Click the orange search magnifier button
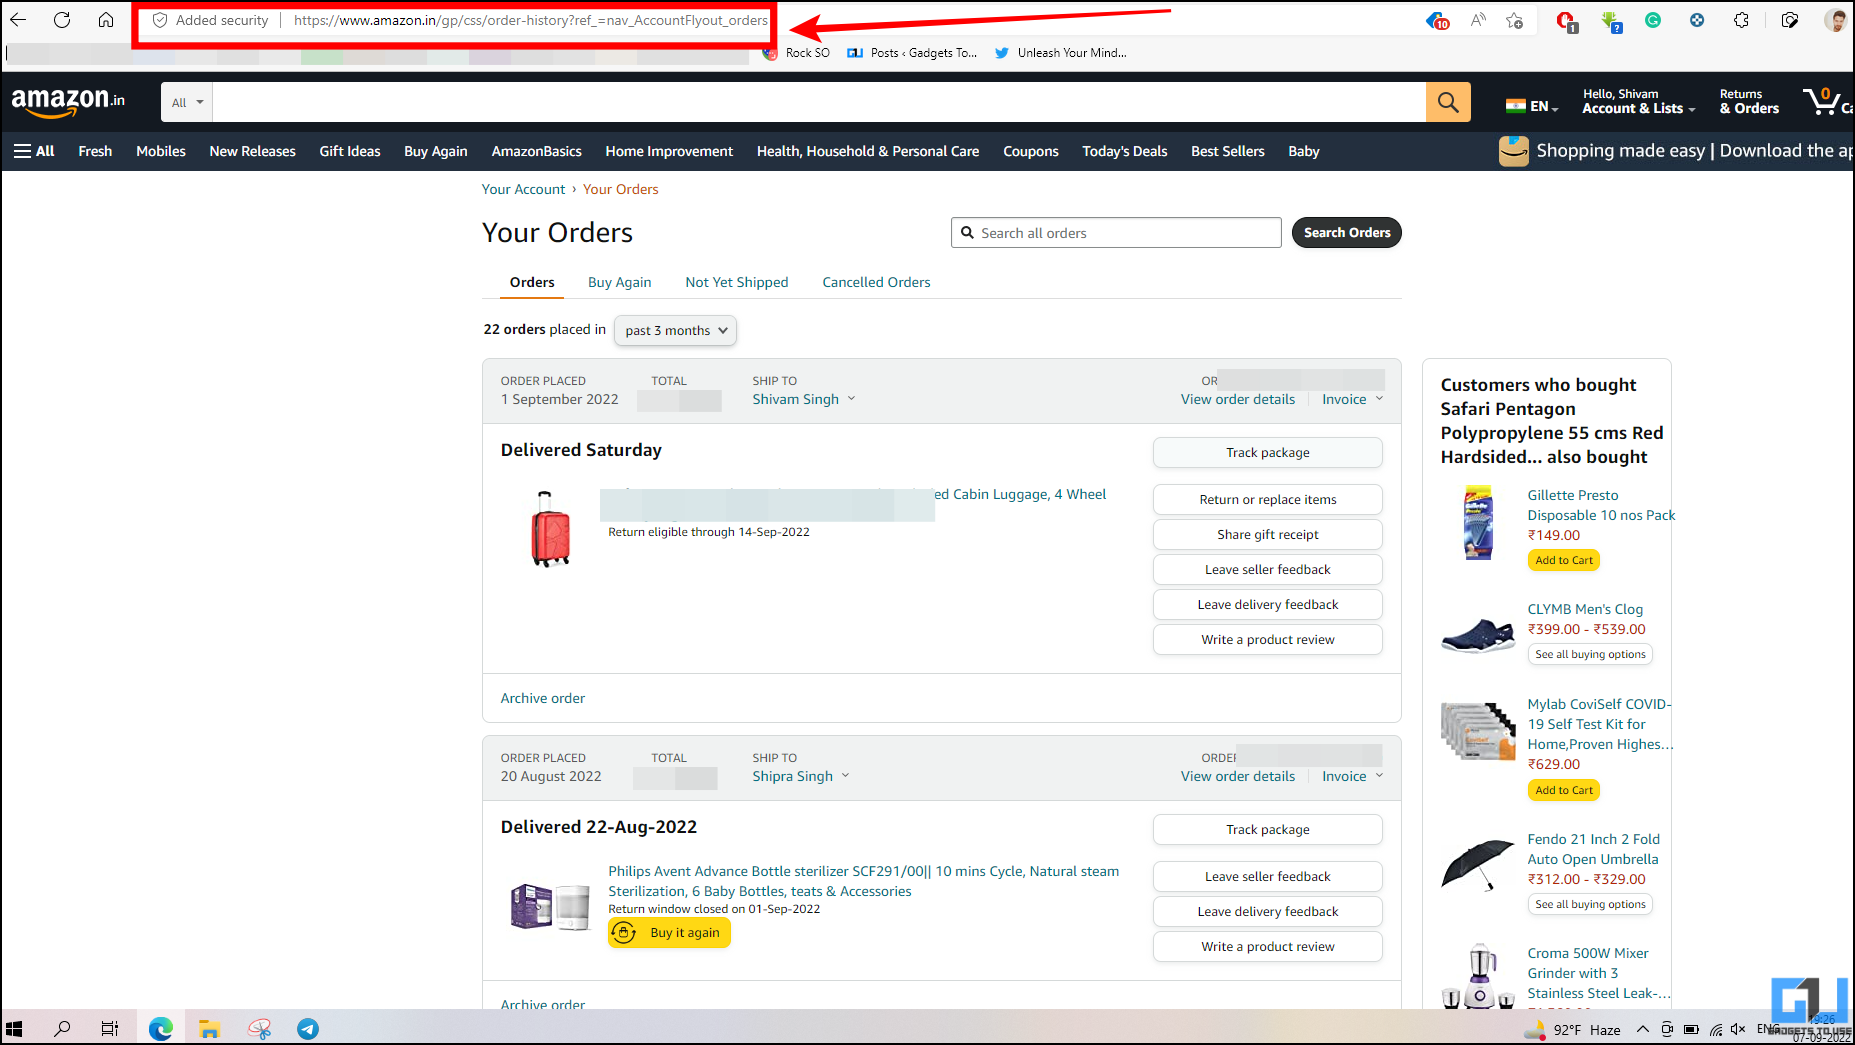This screenshot has width=1855, height=1045. pos(1448,102)
